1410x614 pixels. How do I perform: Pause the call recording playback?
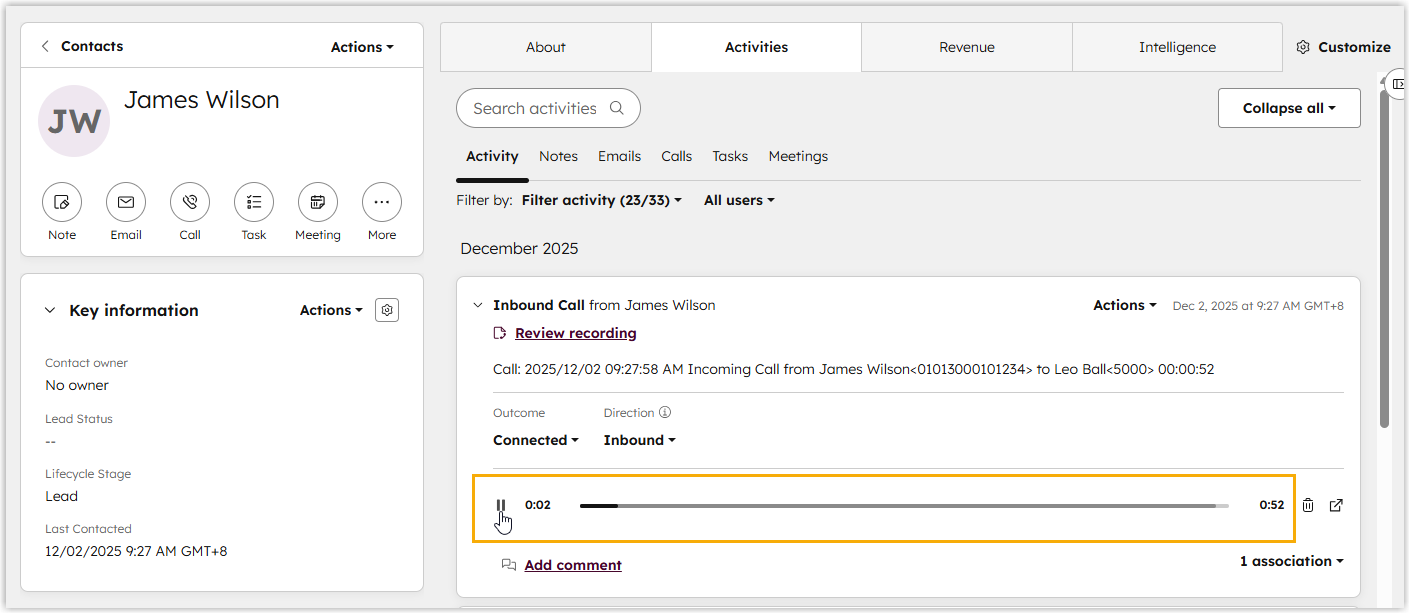501,505
